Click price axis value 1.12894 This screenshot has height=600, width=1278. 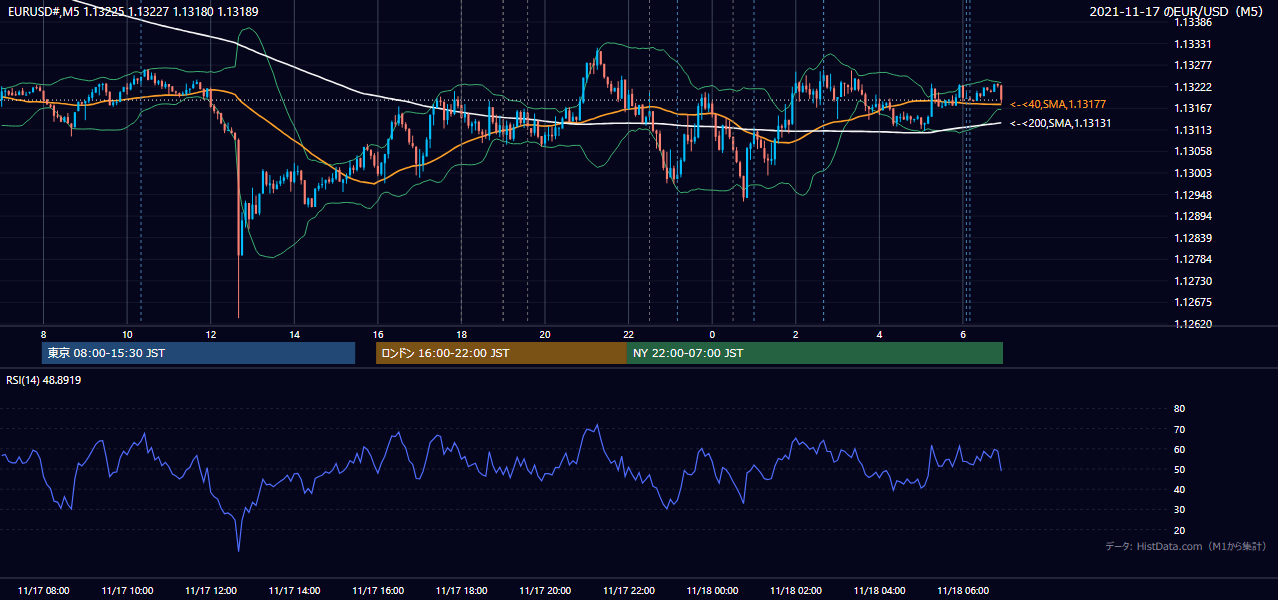(x=1193, y=216)
